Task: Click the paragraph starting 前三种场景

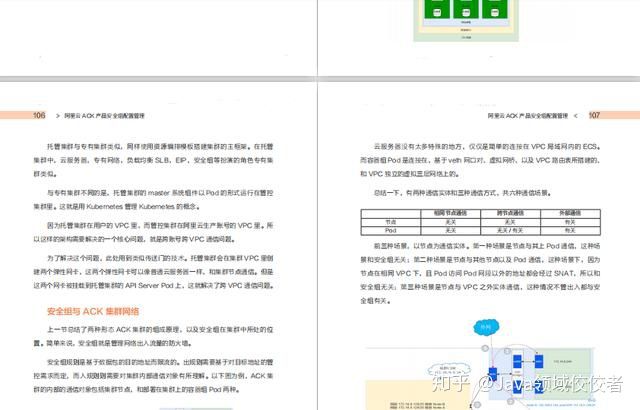Action: [x=480, y=273]
